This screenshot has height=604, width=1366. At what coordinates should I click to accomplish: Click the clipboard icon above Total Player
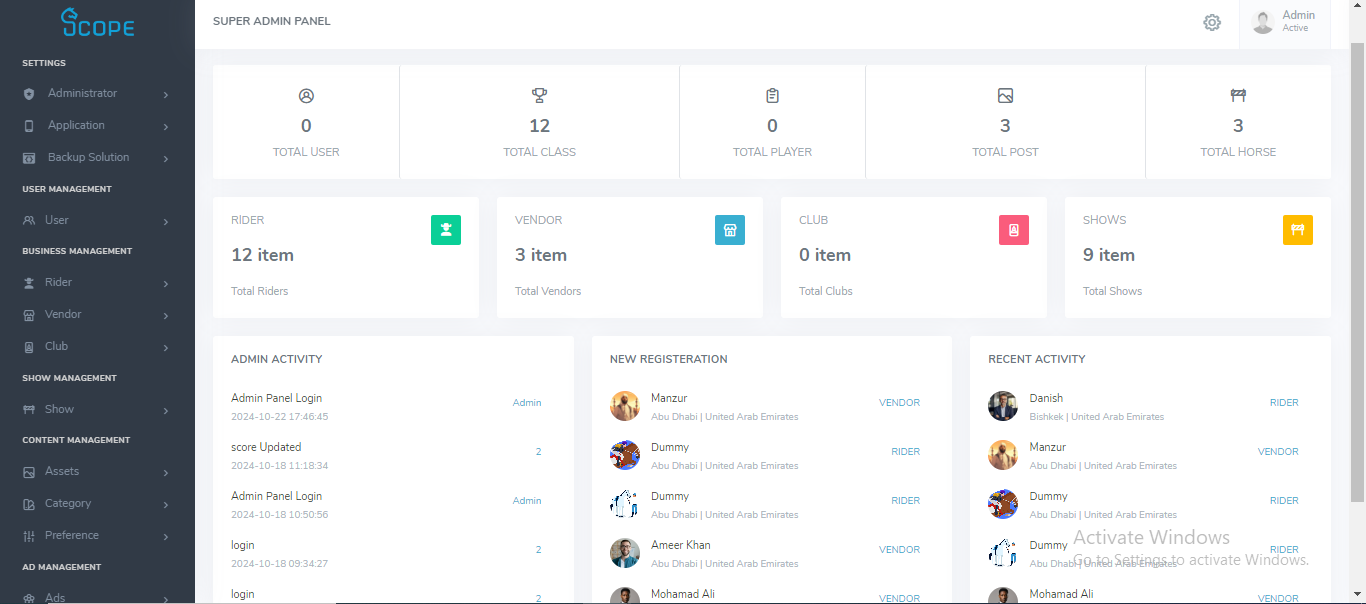(x=772, y=96)
